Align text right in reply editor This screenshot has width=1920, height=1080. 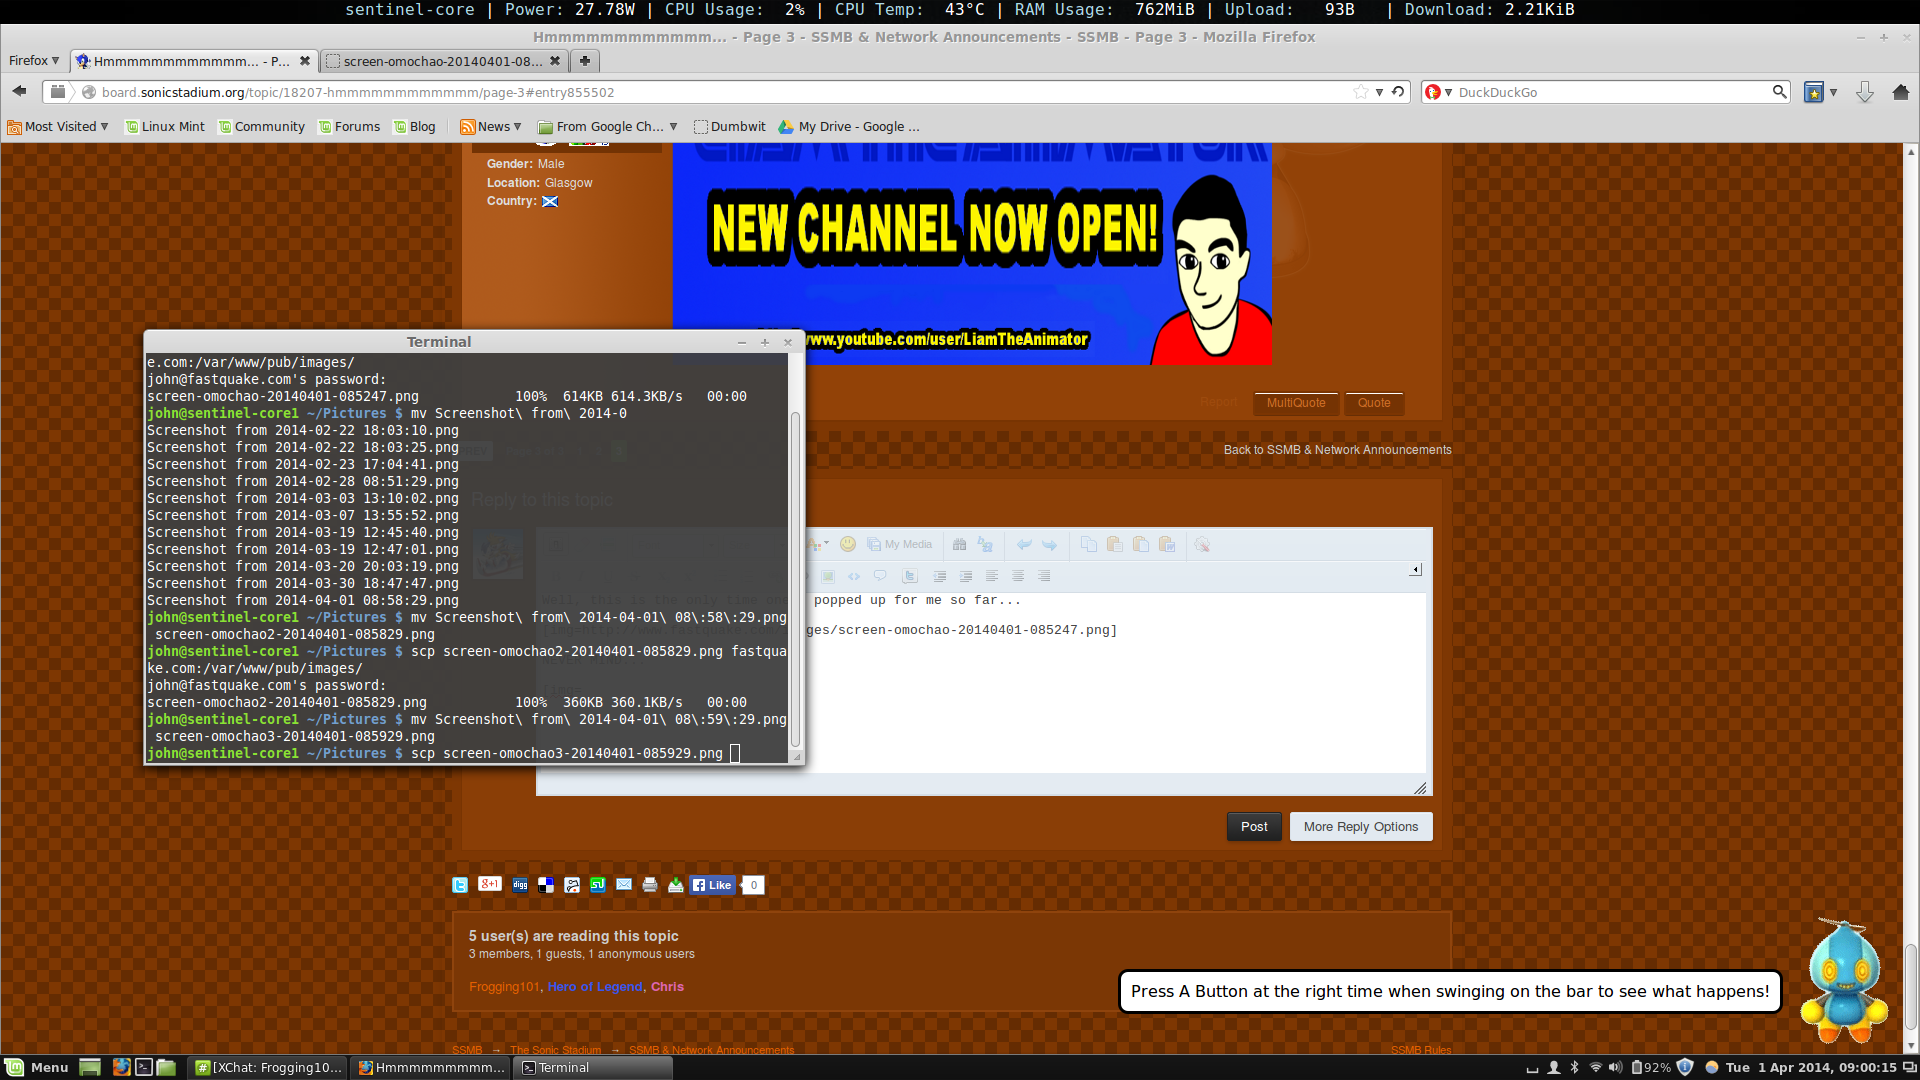1044,576
